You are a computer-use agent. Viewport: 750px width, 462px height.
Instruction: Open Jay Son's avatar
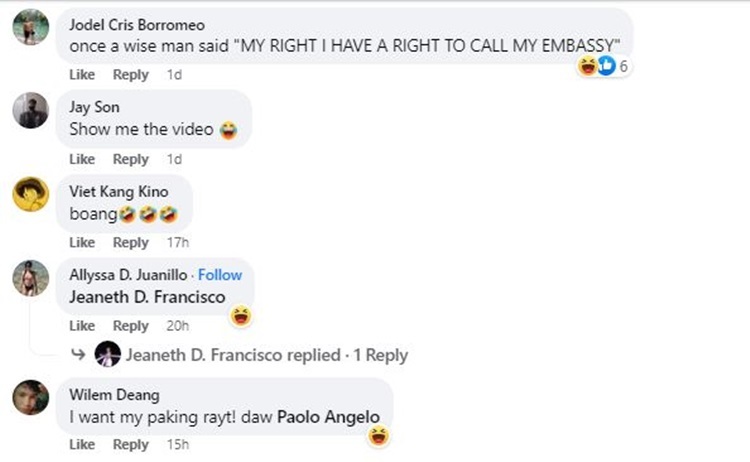click(x=31, y=110)
